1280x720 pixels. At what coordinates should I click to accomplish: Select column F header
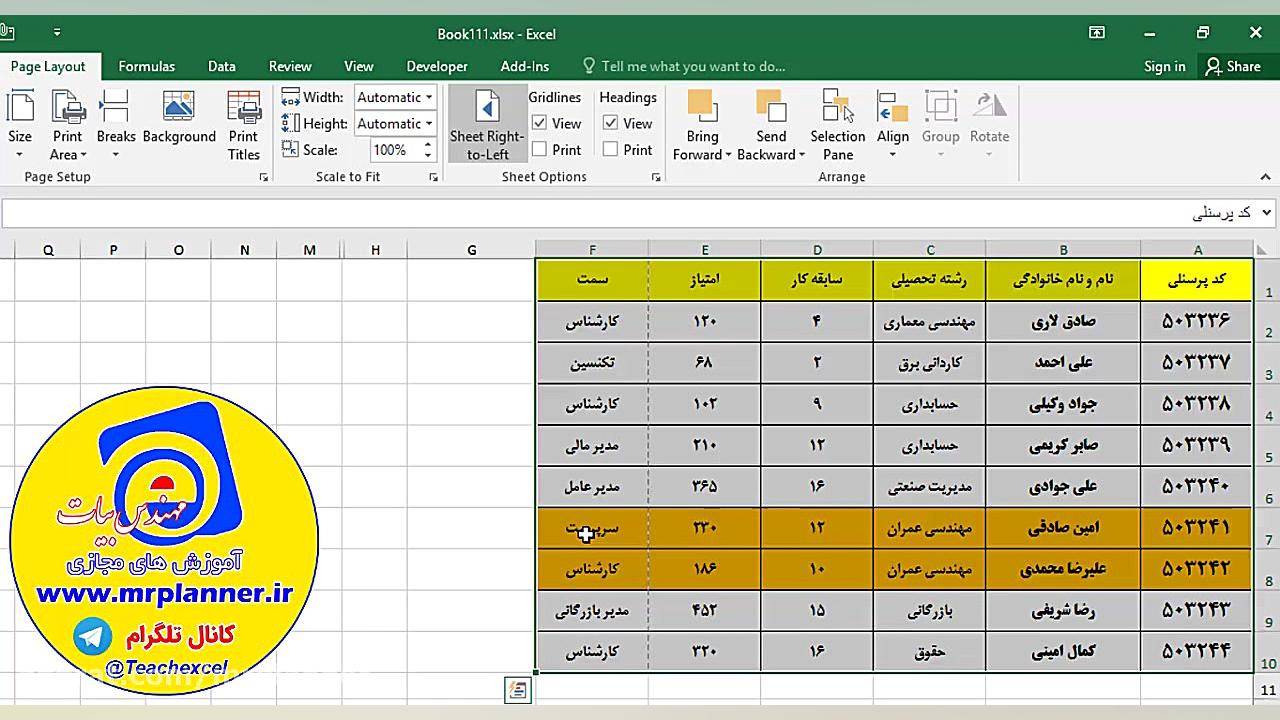[x=592, y=250]
